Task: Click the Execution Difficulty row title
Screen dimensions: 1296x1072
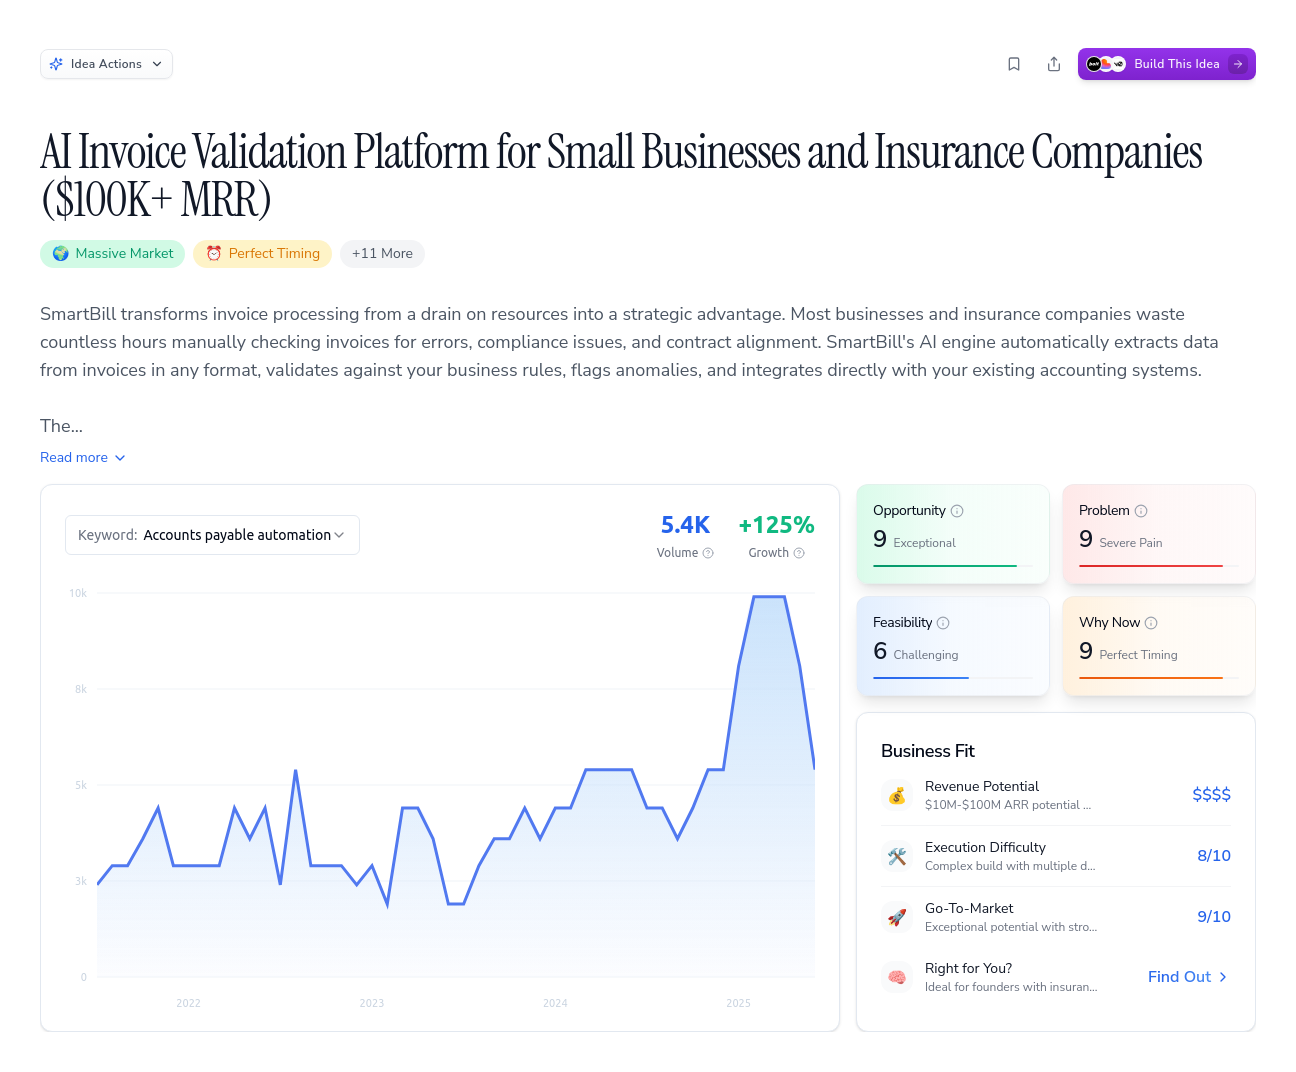Action: [x=985, y=848]
